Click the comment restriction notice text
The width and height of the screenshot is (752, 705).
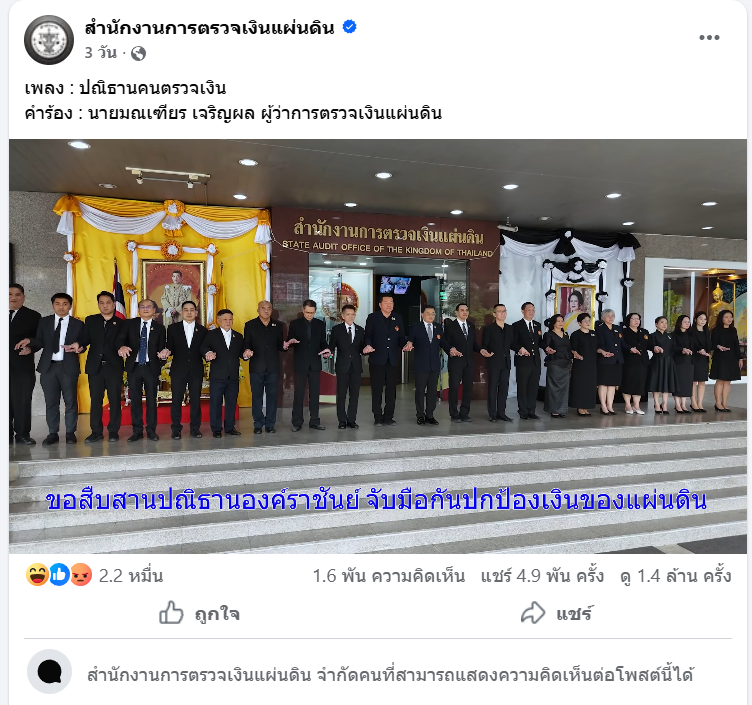pos(390,675)
